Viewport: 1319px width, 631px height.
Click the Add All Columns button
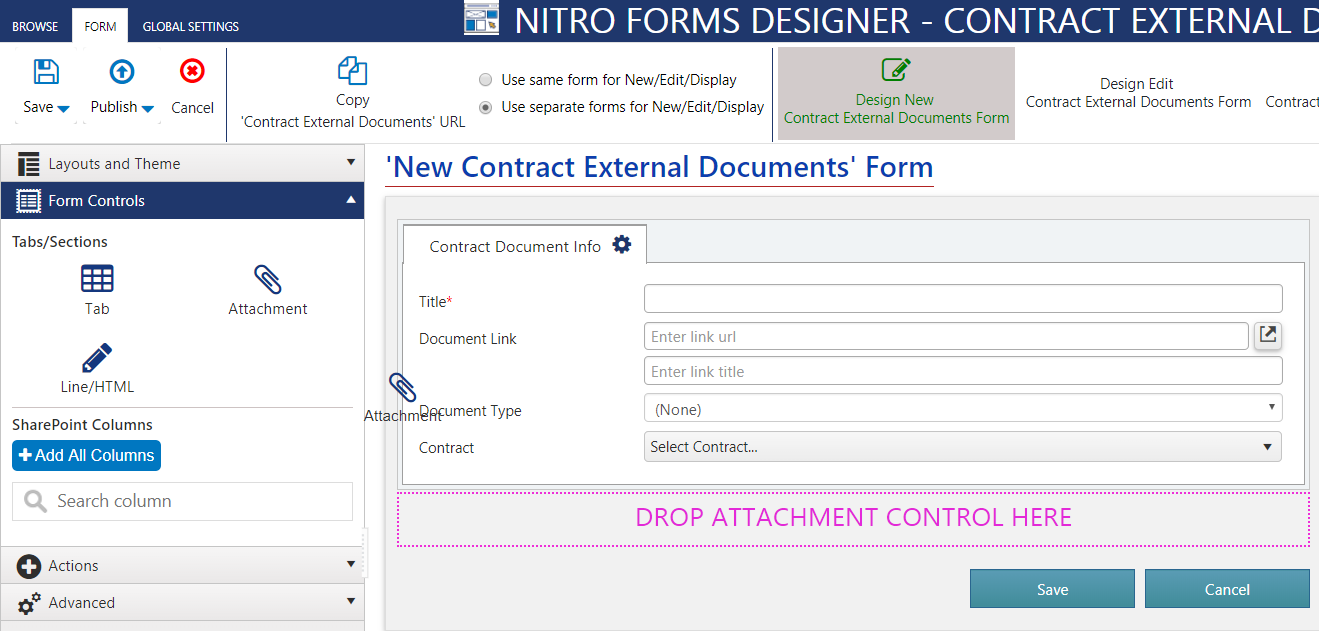click(86, 455)
